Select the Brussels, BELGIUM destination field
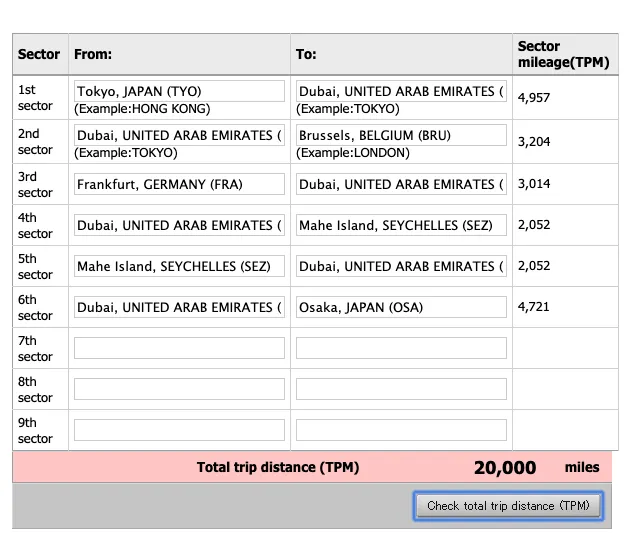The width and height of the screenshot is (643, 537). pos(401,135)
